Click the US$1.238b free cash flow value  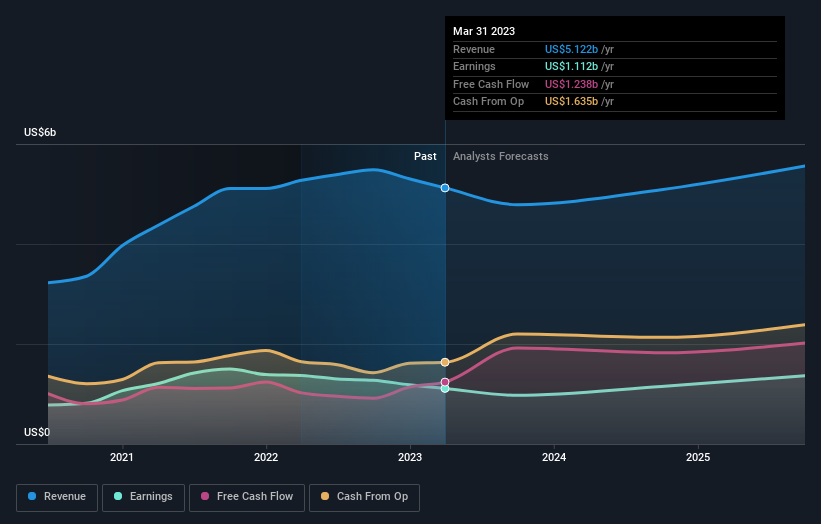(x=571, y=84)
